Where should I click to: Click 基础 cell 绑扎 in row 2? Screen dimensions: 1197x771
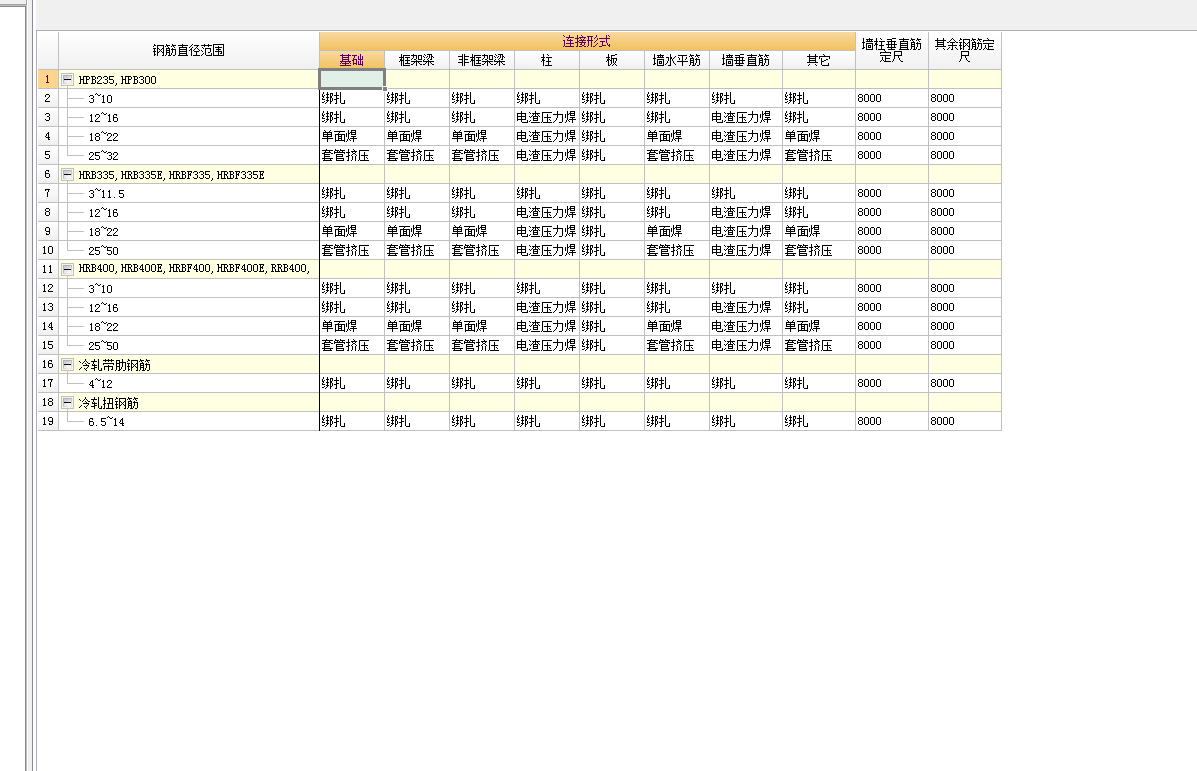click(x=352, y=98)
